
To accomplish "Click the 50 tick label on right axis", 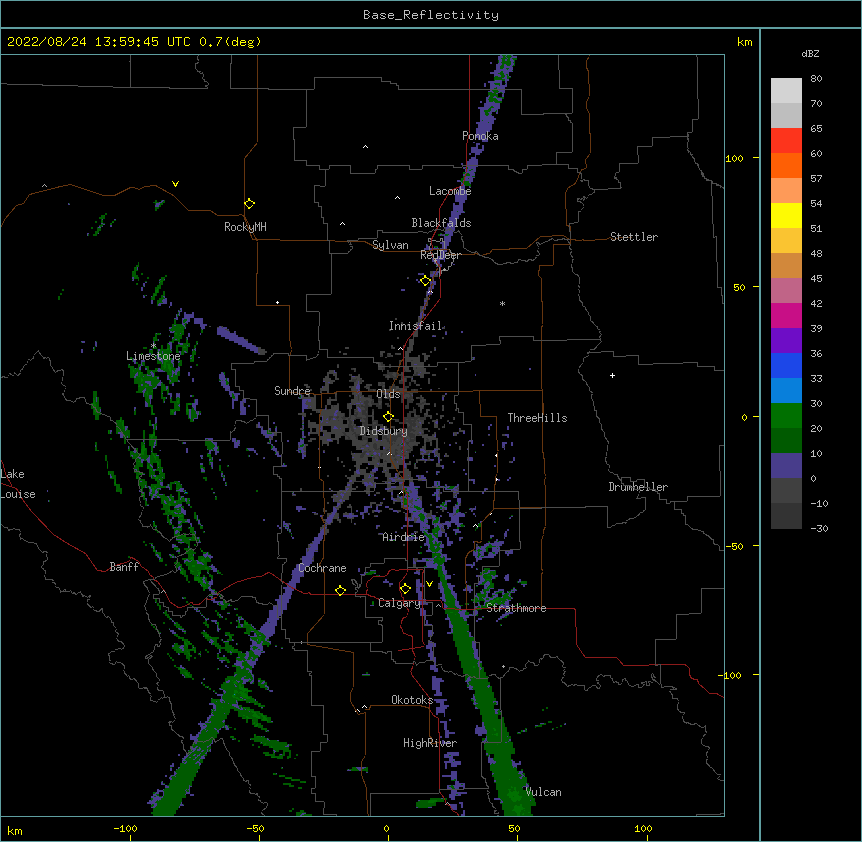I will 739,287.
